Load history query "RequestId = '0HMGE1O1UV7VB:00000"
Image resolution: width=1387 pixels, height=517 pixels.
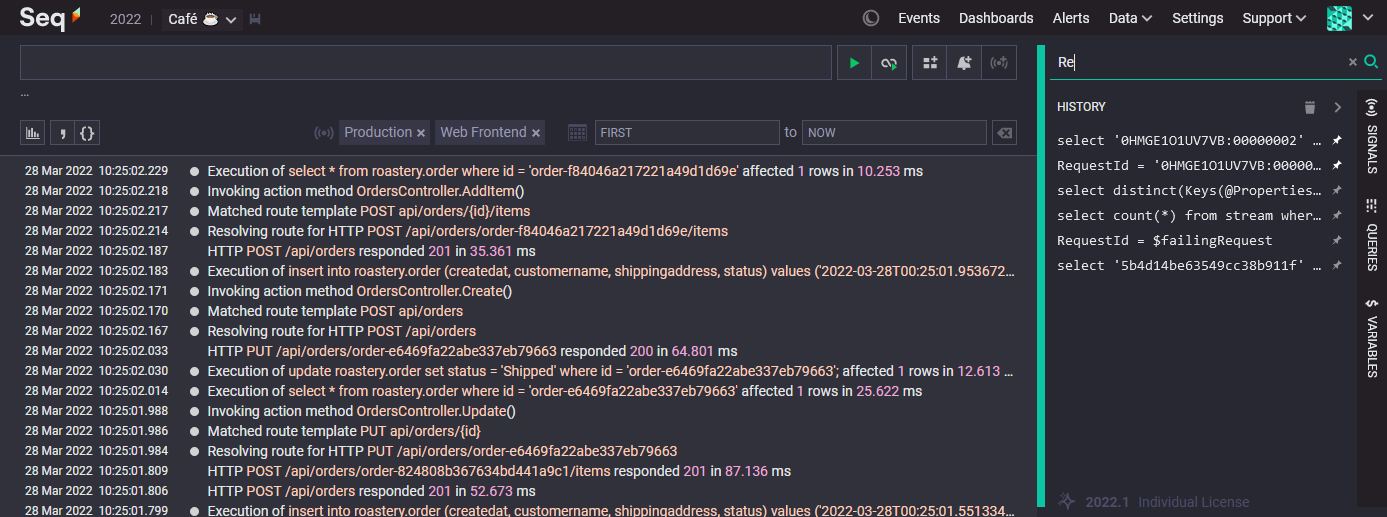pos(1189,165)
